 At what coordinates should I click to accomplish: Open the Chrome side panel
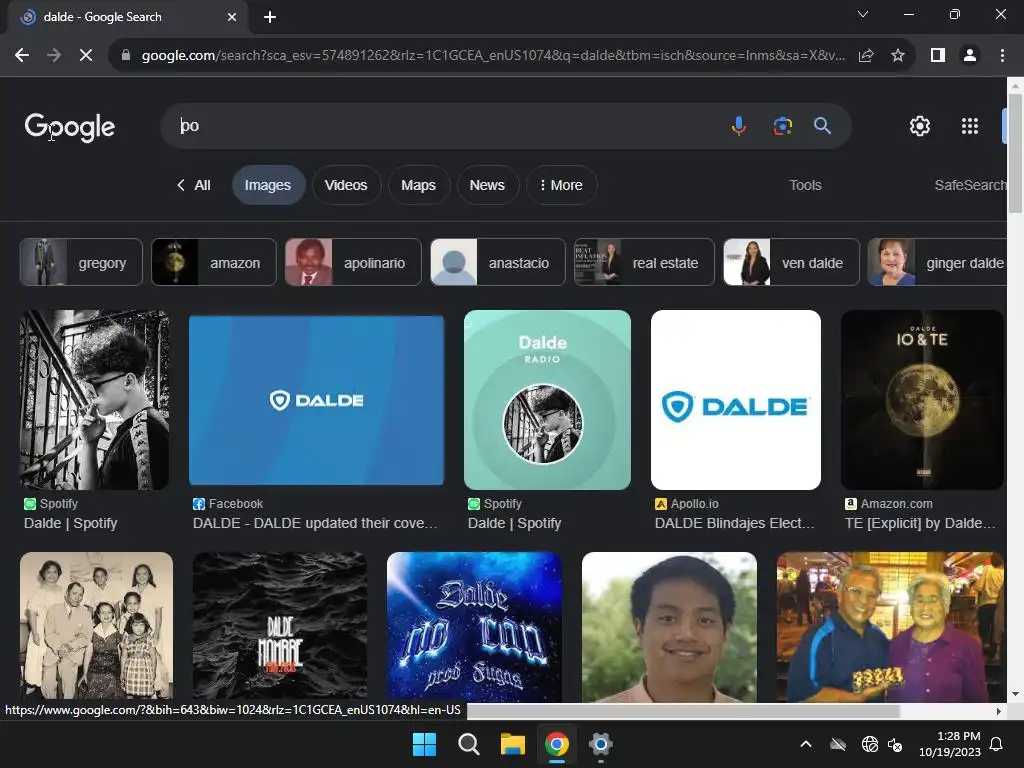click(x=938, y=56)
